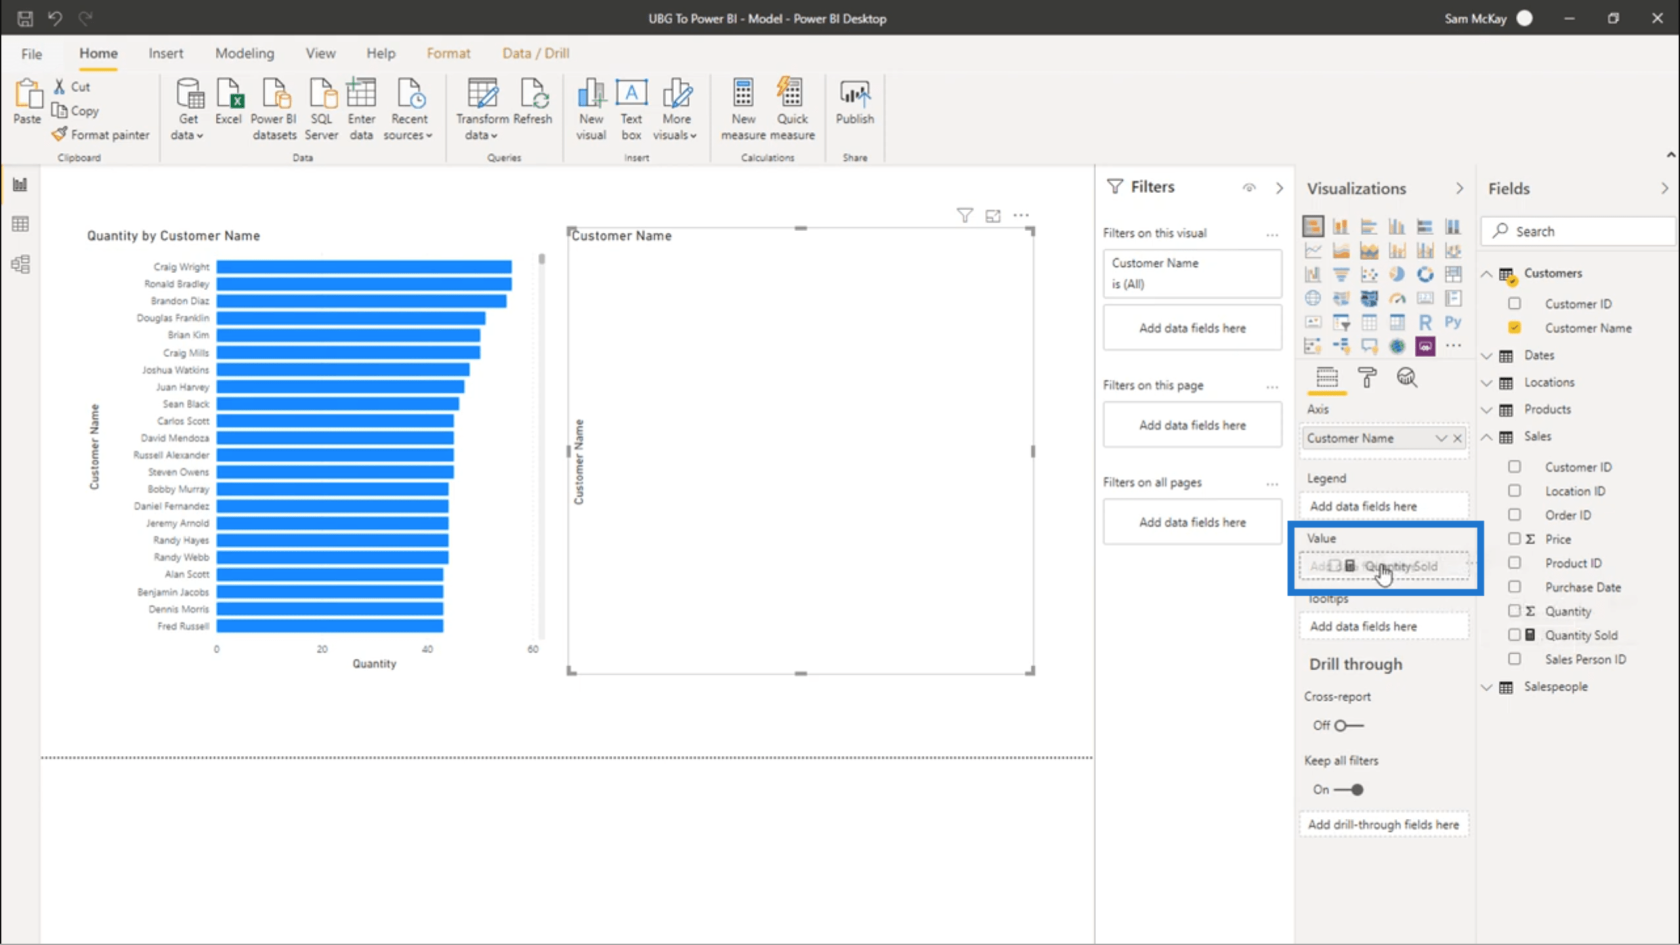Open the View ribbon tab
1680x945 pixels.
coord(320,53)
